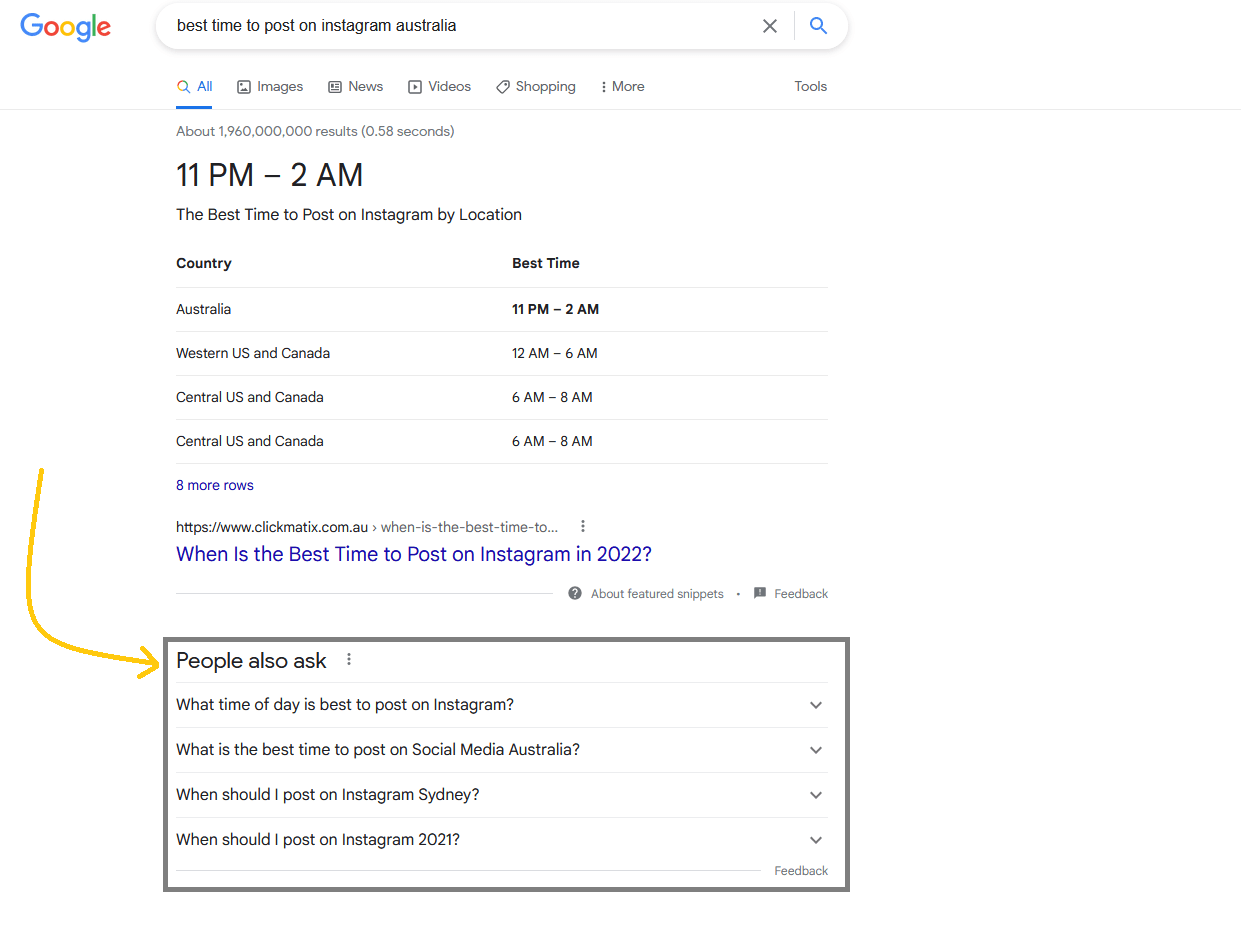Click the Google logo
This screenshot has height=941, width=1241.
pos(66,27)
